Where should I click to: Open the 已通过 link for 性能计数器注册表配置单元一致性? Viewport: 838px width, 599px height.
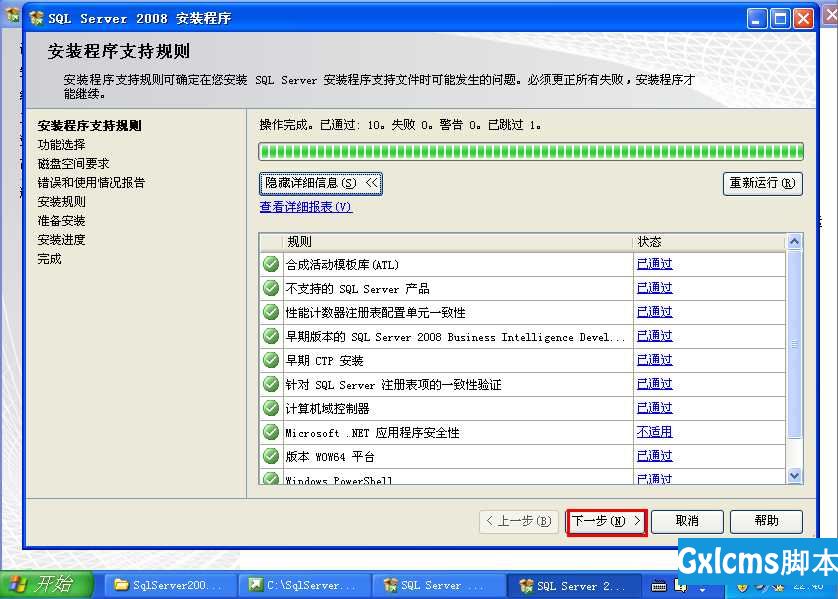coord(654,312)
